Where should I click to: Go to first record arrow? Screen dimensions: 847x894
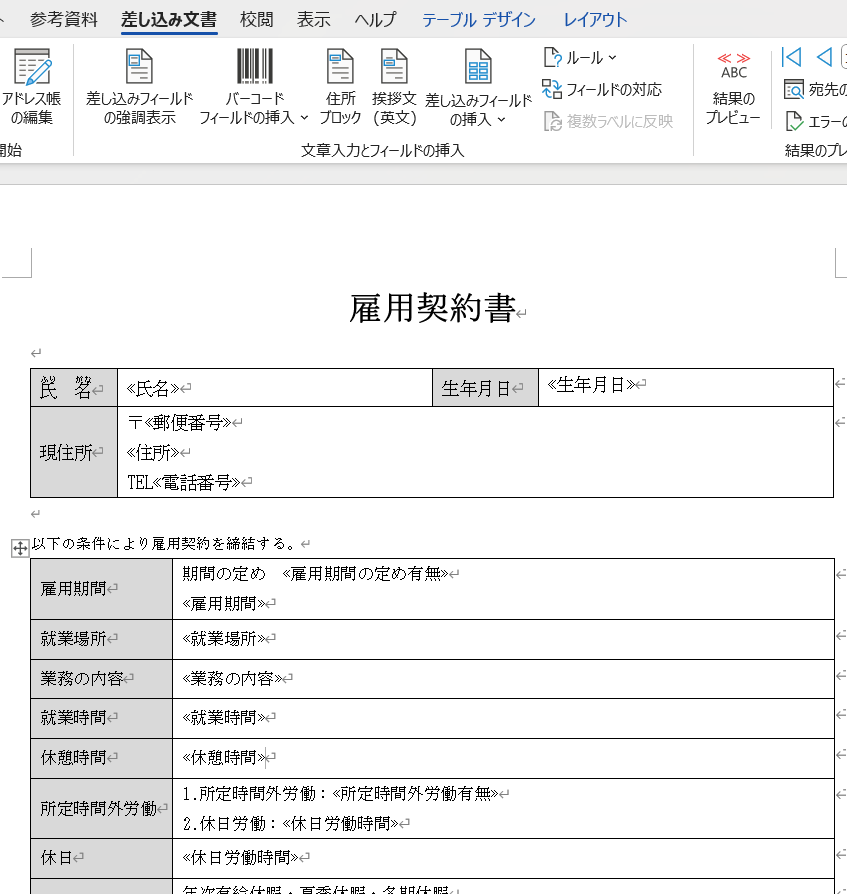(791, 57)
